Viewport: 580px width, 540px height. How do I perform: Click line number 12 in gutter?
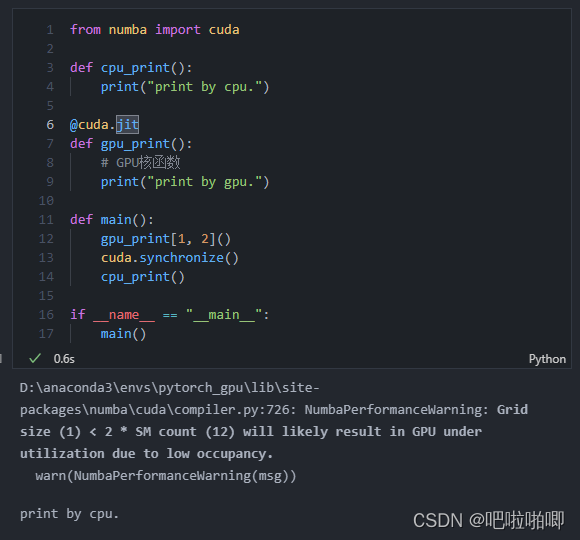[x=46, y=239]
